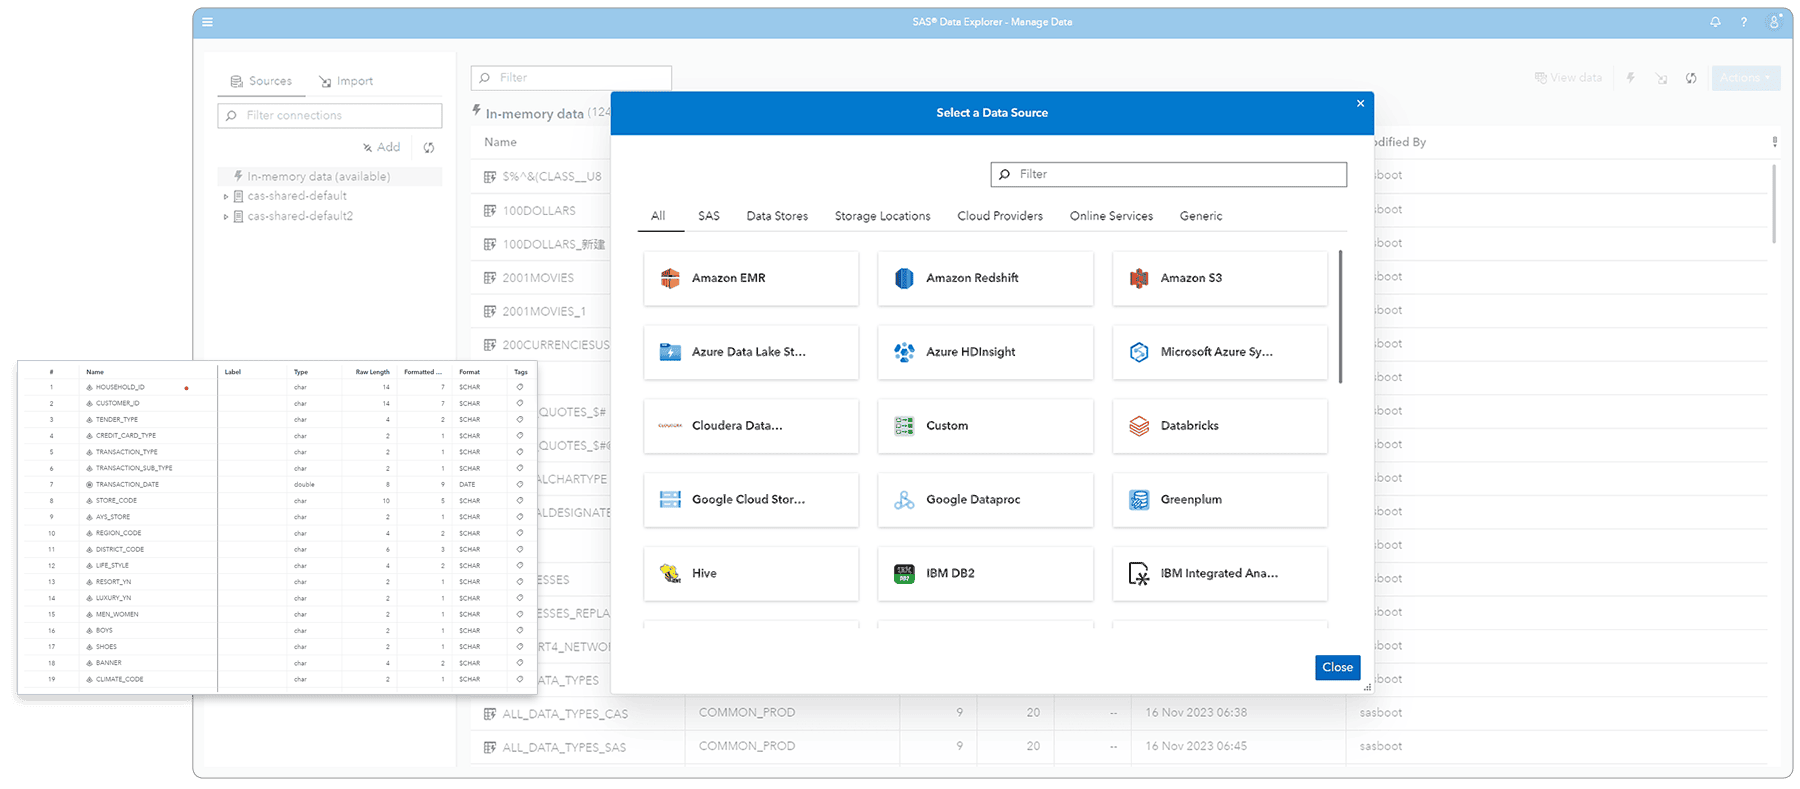
Task: Click the Filter connections field
Action: point(330,116)
